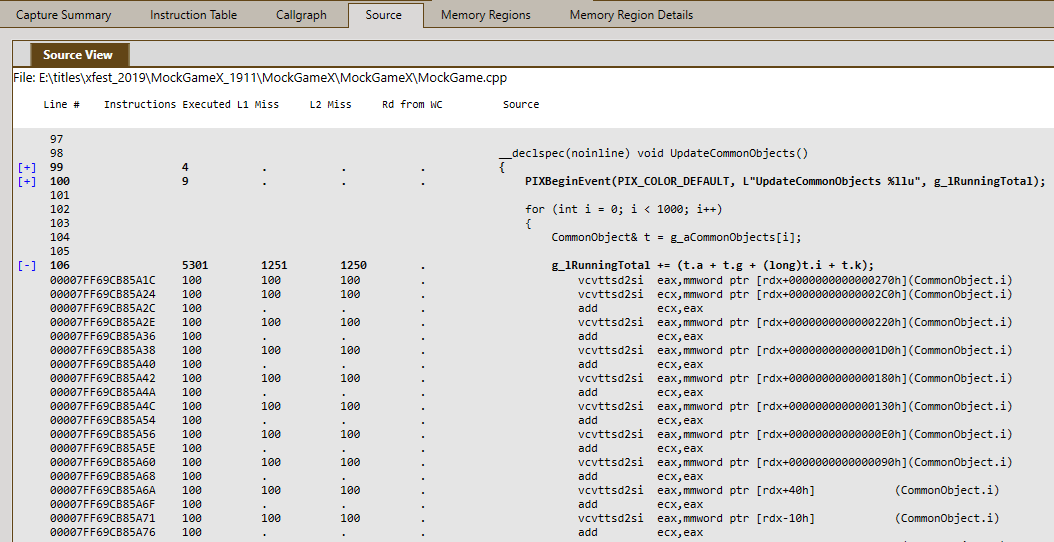Click address 00007FF69CB85A5E
This screenshot has width=1054, height=542.
tap(102, 448)
